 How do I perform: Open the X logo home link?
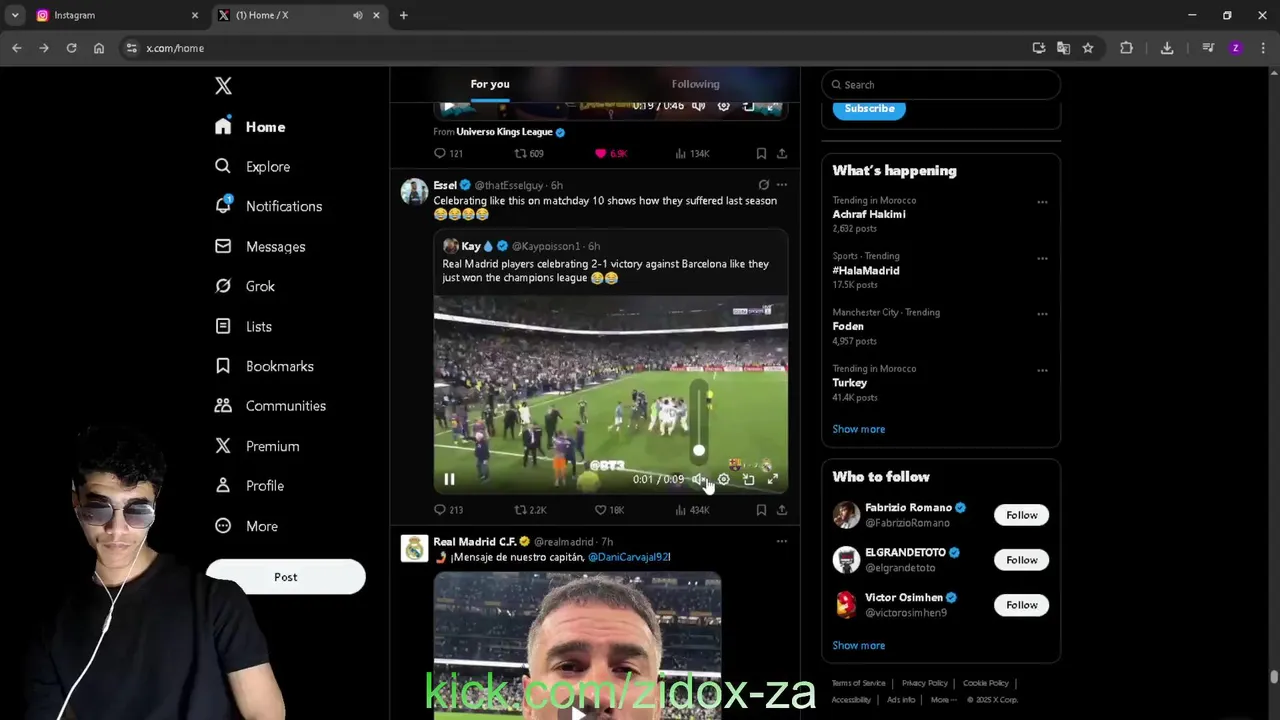click(223, 86)
